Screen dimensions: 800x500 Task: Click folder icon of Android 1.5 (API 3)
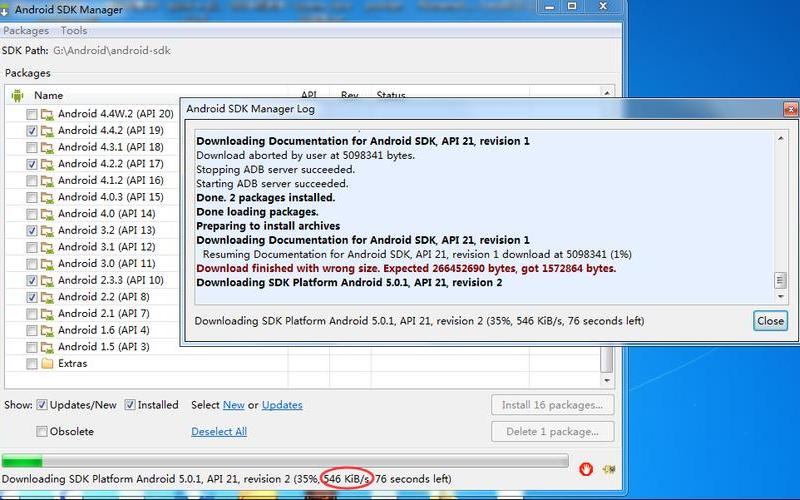(47, 347)
